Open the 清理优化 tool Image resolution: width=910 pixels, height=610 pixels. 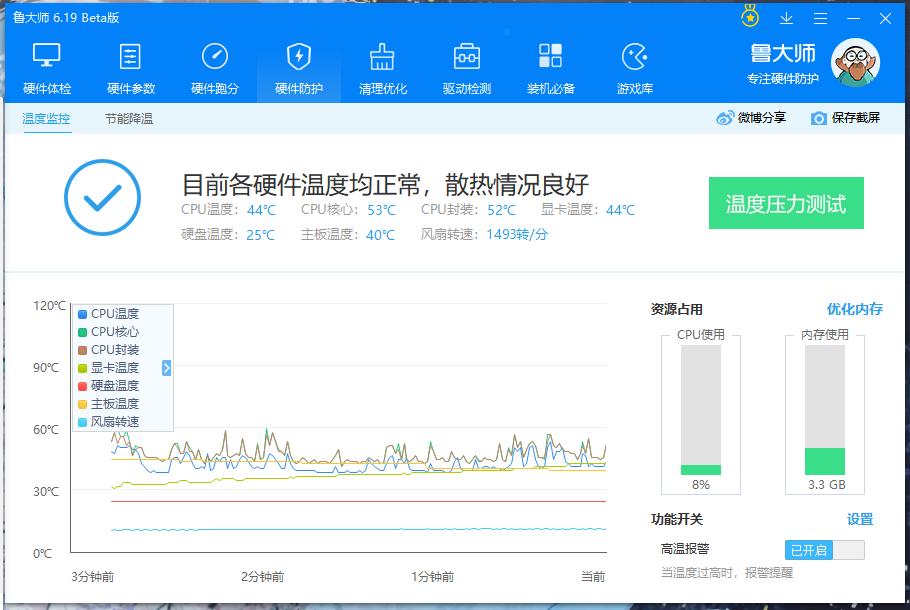pyautogui.click(x=382, y=65)
